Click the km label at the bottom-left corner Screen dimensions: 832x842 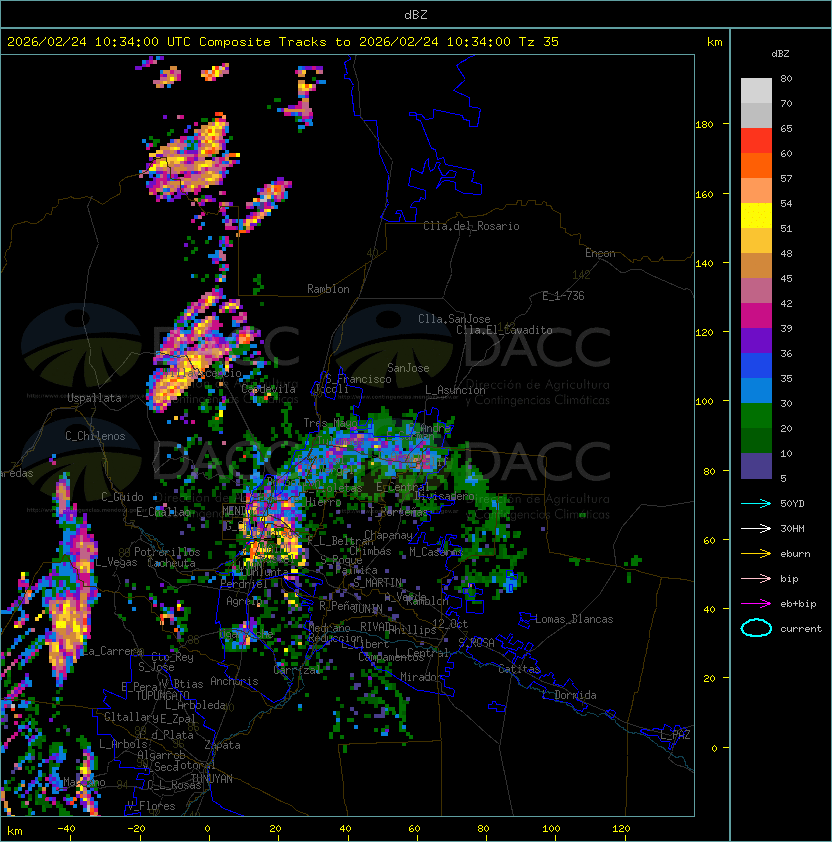[x=15, y=831]
